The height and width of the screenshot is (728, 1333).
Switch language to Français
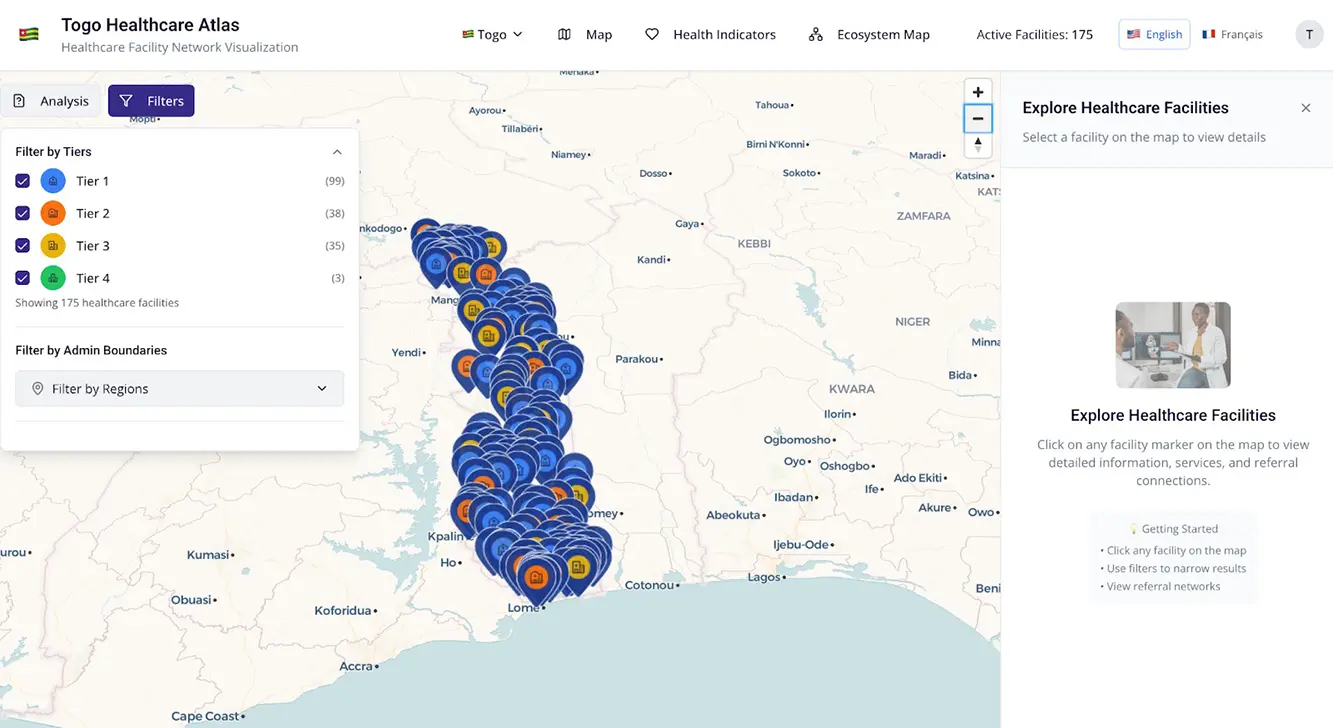(1232, 34)
